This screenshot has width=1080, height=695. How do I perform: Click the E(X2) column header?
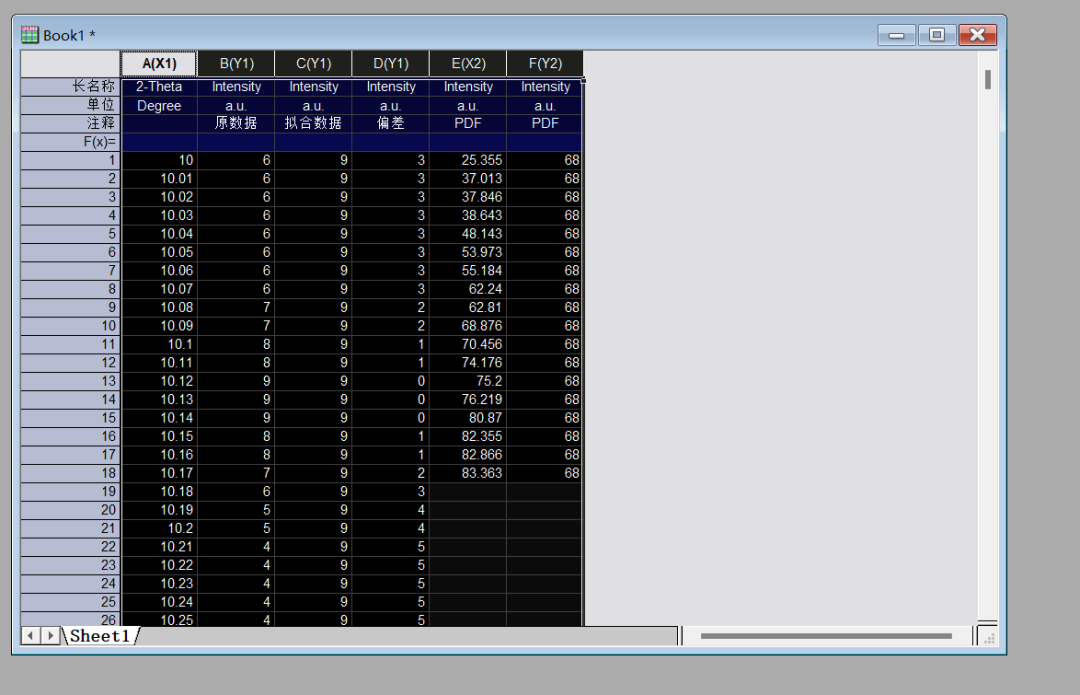(468, 64)
